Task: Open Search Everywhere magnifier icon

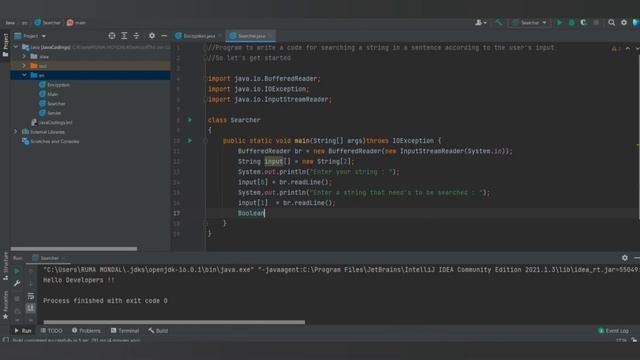Action: tap(611, 22)
